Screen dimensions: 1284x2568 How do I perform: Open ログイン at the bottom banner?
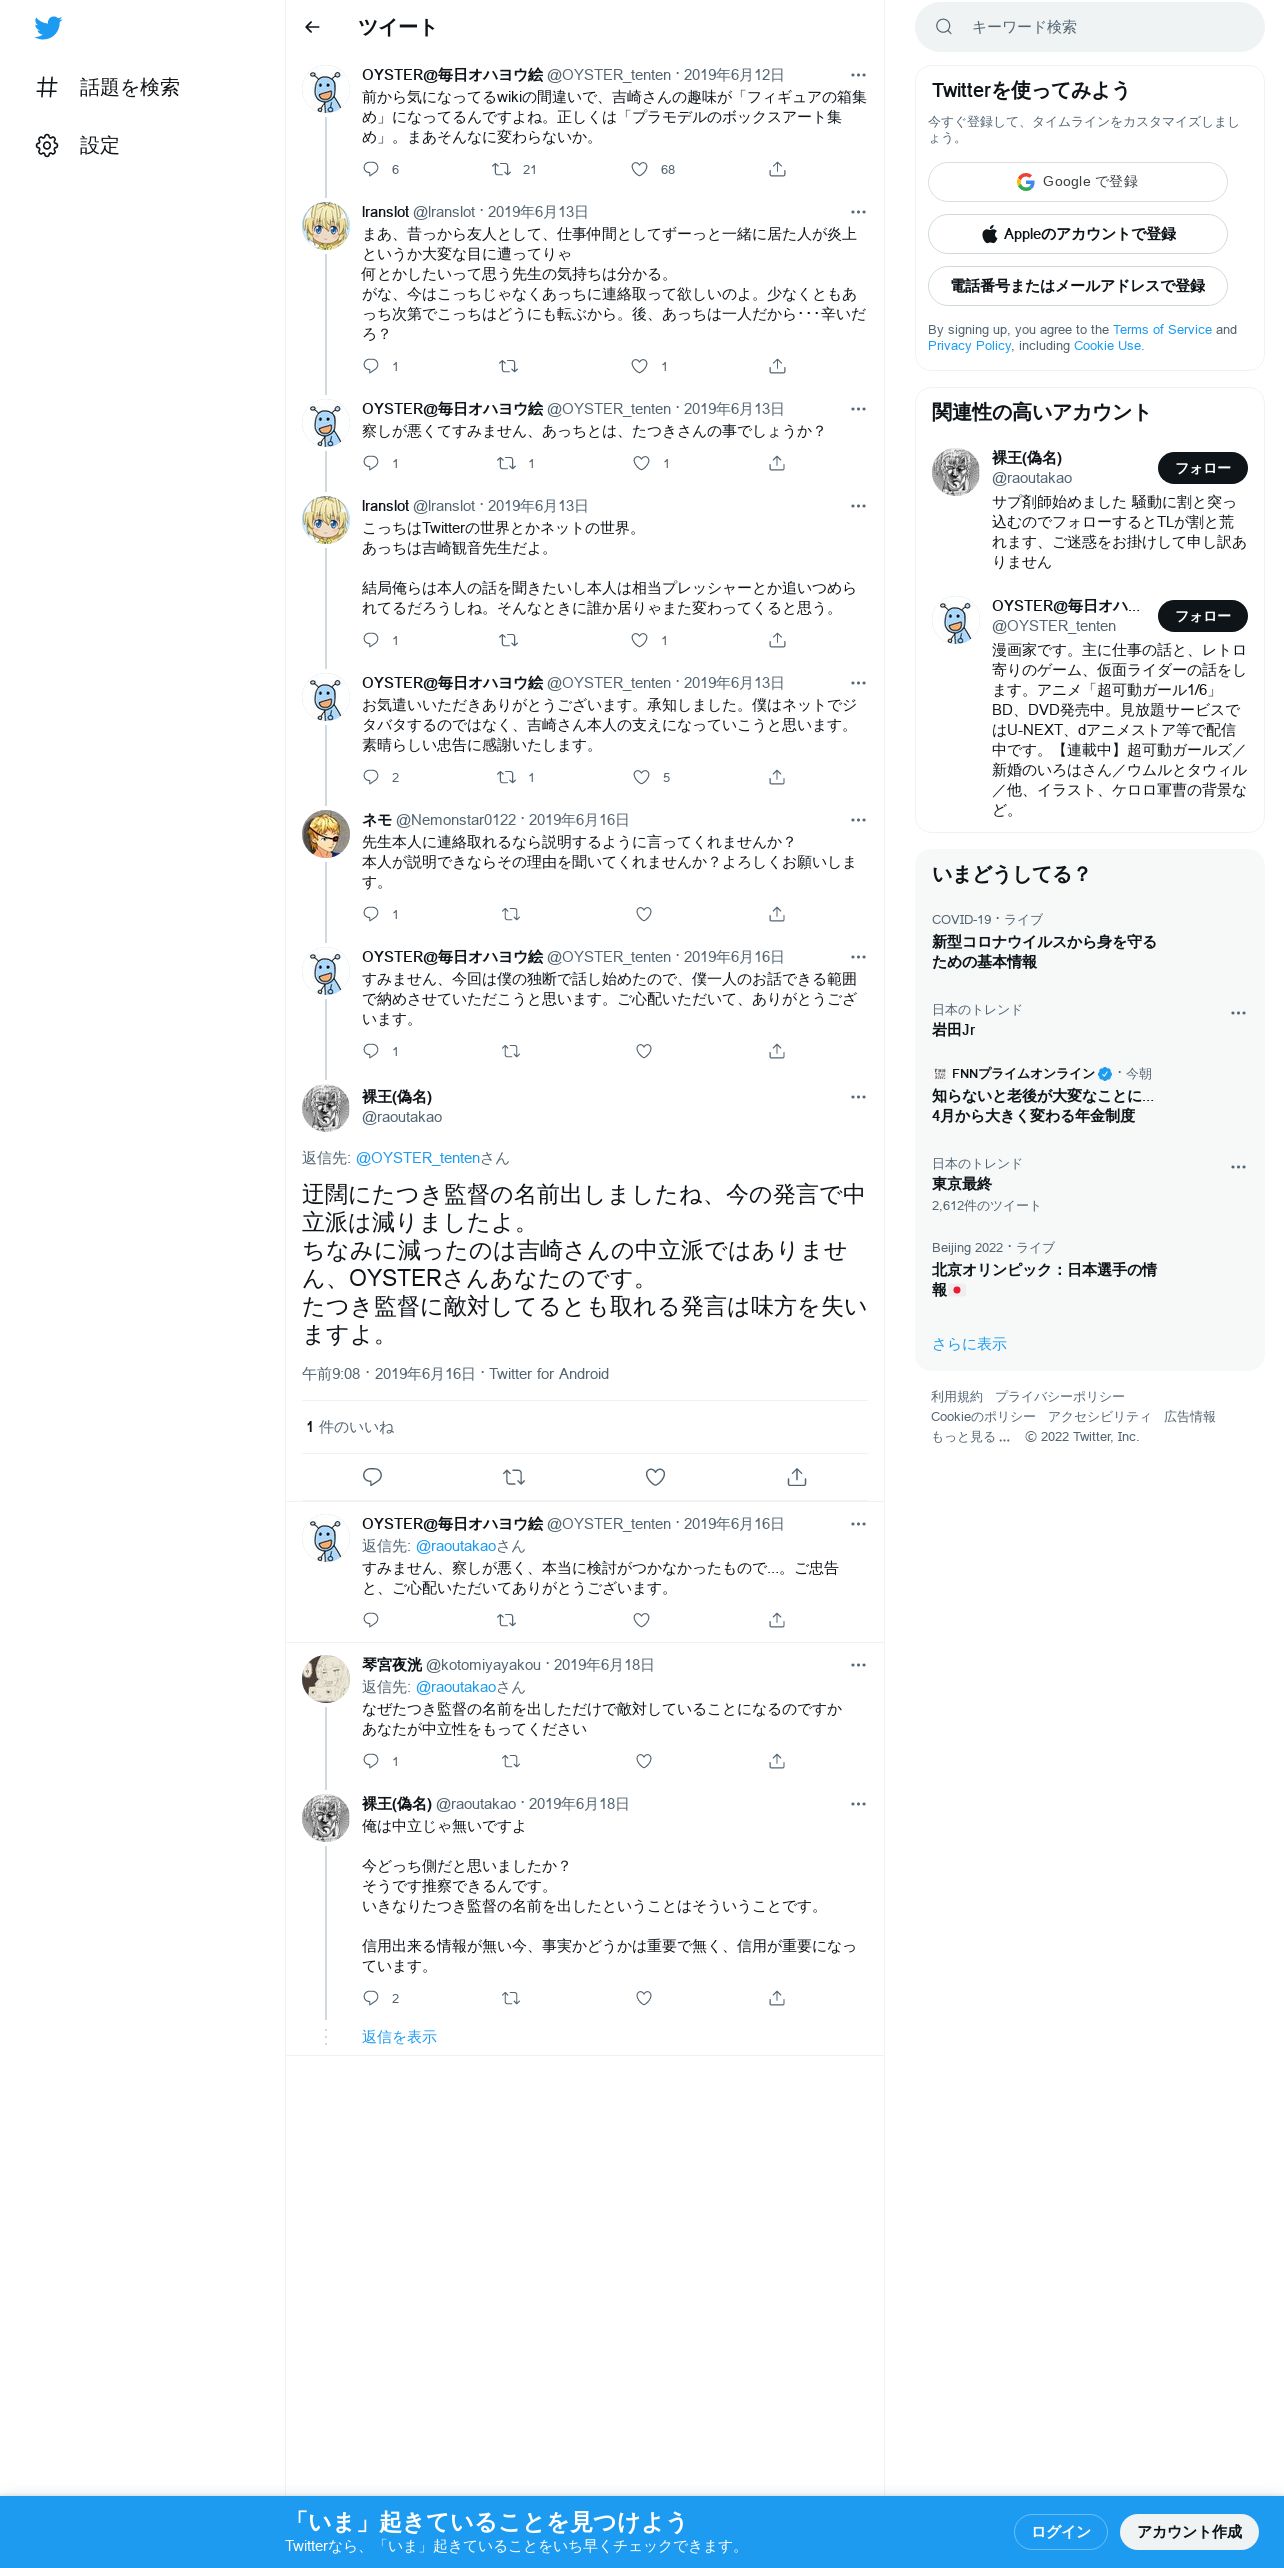point(1060,2532)
